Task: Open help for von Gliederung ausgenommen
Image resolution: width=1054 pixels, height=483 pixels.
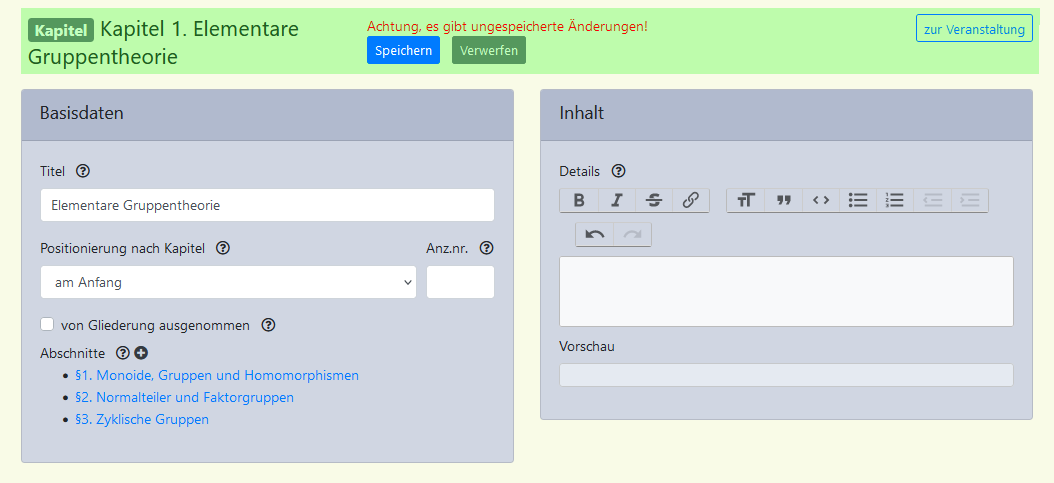Action: coord(268,325)
